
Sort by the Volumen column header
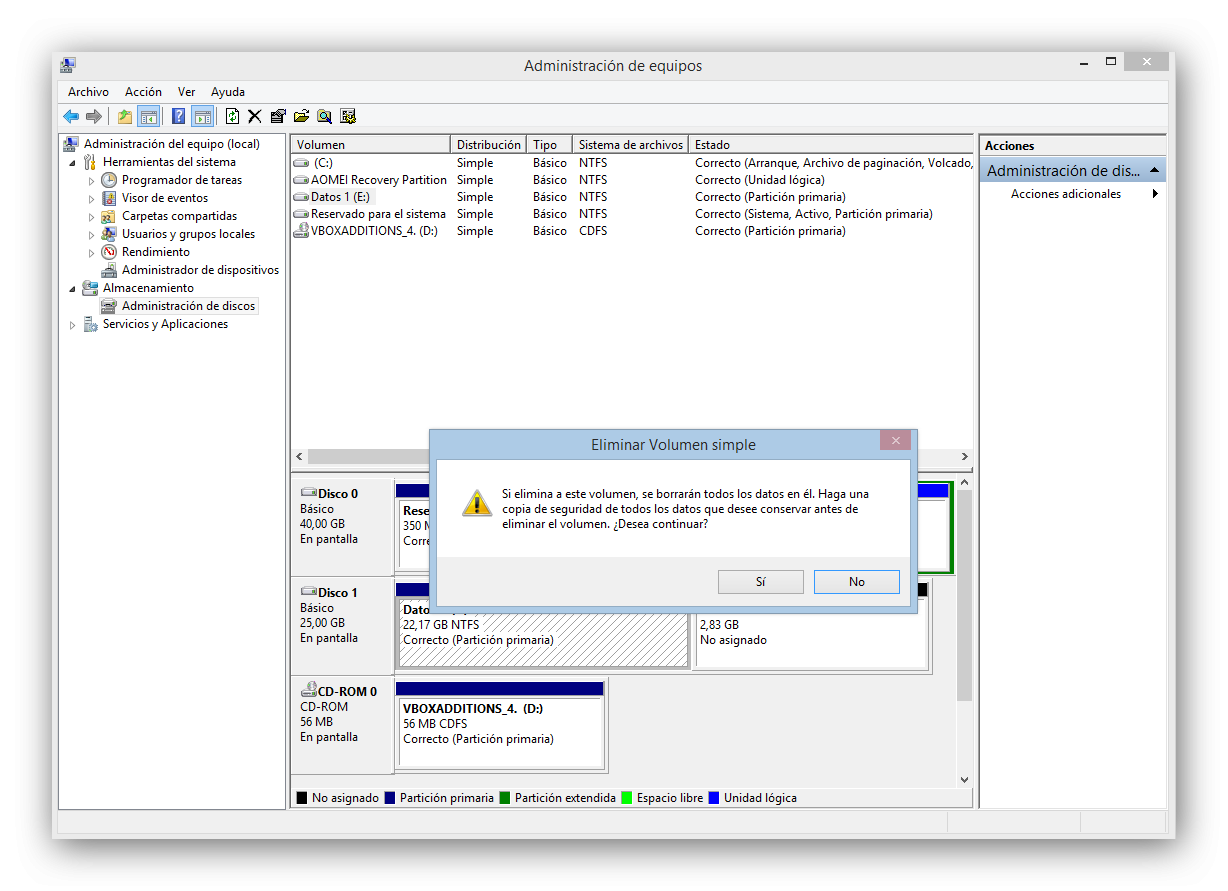(370, 145)
